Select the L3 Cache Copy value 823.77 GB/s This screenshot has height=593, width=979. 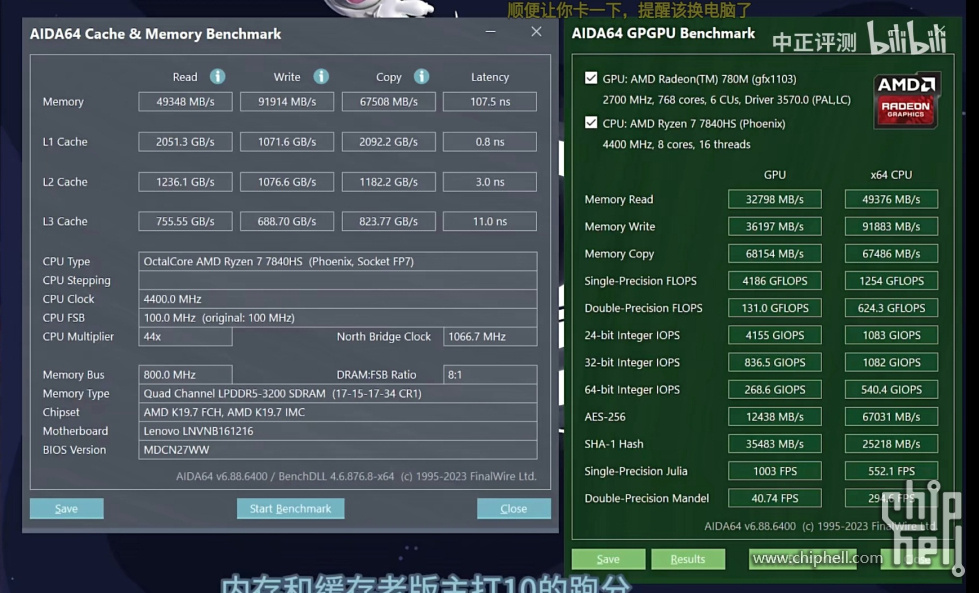(x=388, y=221)
